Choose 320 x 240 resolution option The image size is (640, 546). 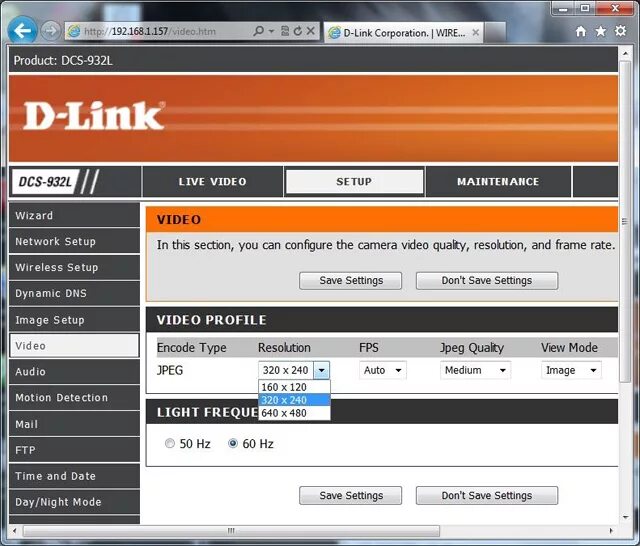[x=294, y=400]
